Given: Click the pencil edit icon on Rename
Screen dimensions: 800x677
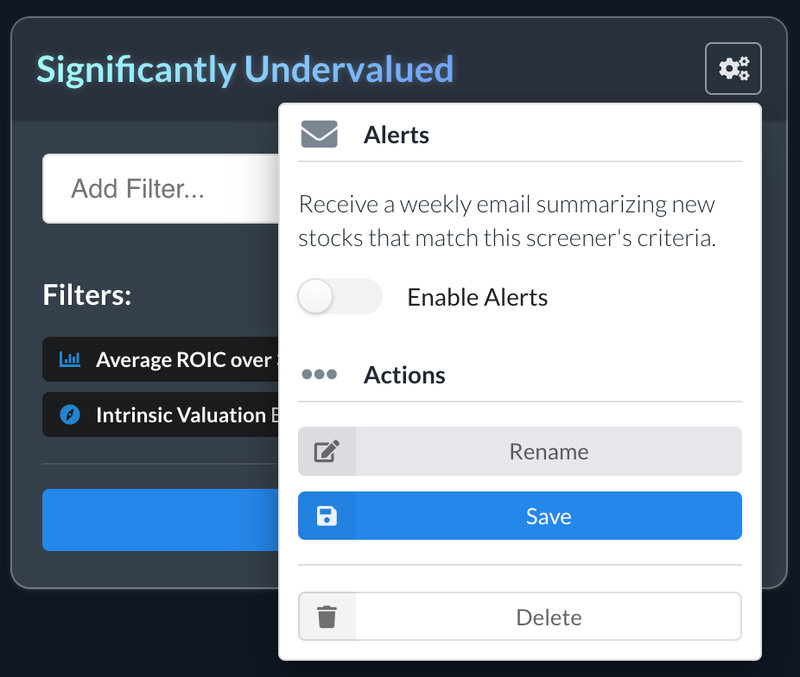Looking at the screenshot, I should pyautogui.click(x=327, y=452).
